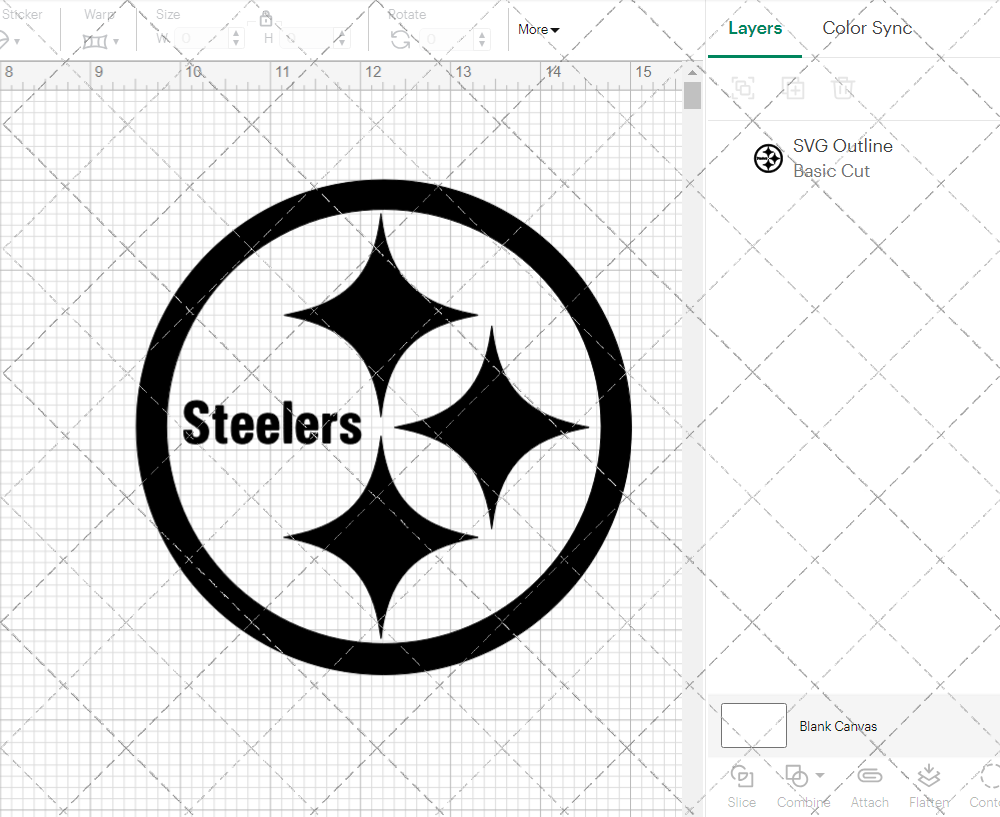1000x817 pixels.
Task: Select the SVG Outline layer thumbnail
Action: tap(768, 158)
